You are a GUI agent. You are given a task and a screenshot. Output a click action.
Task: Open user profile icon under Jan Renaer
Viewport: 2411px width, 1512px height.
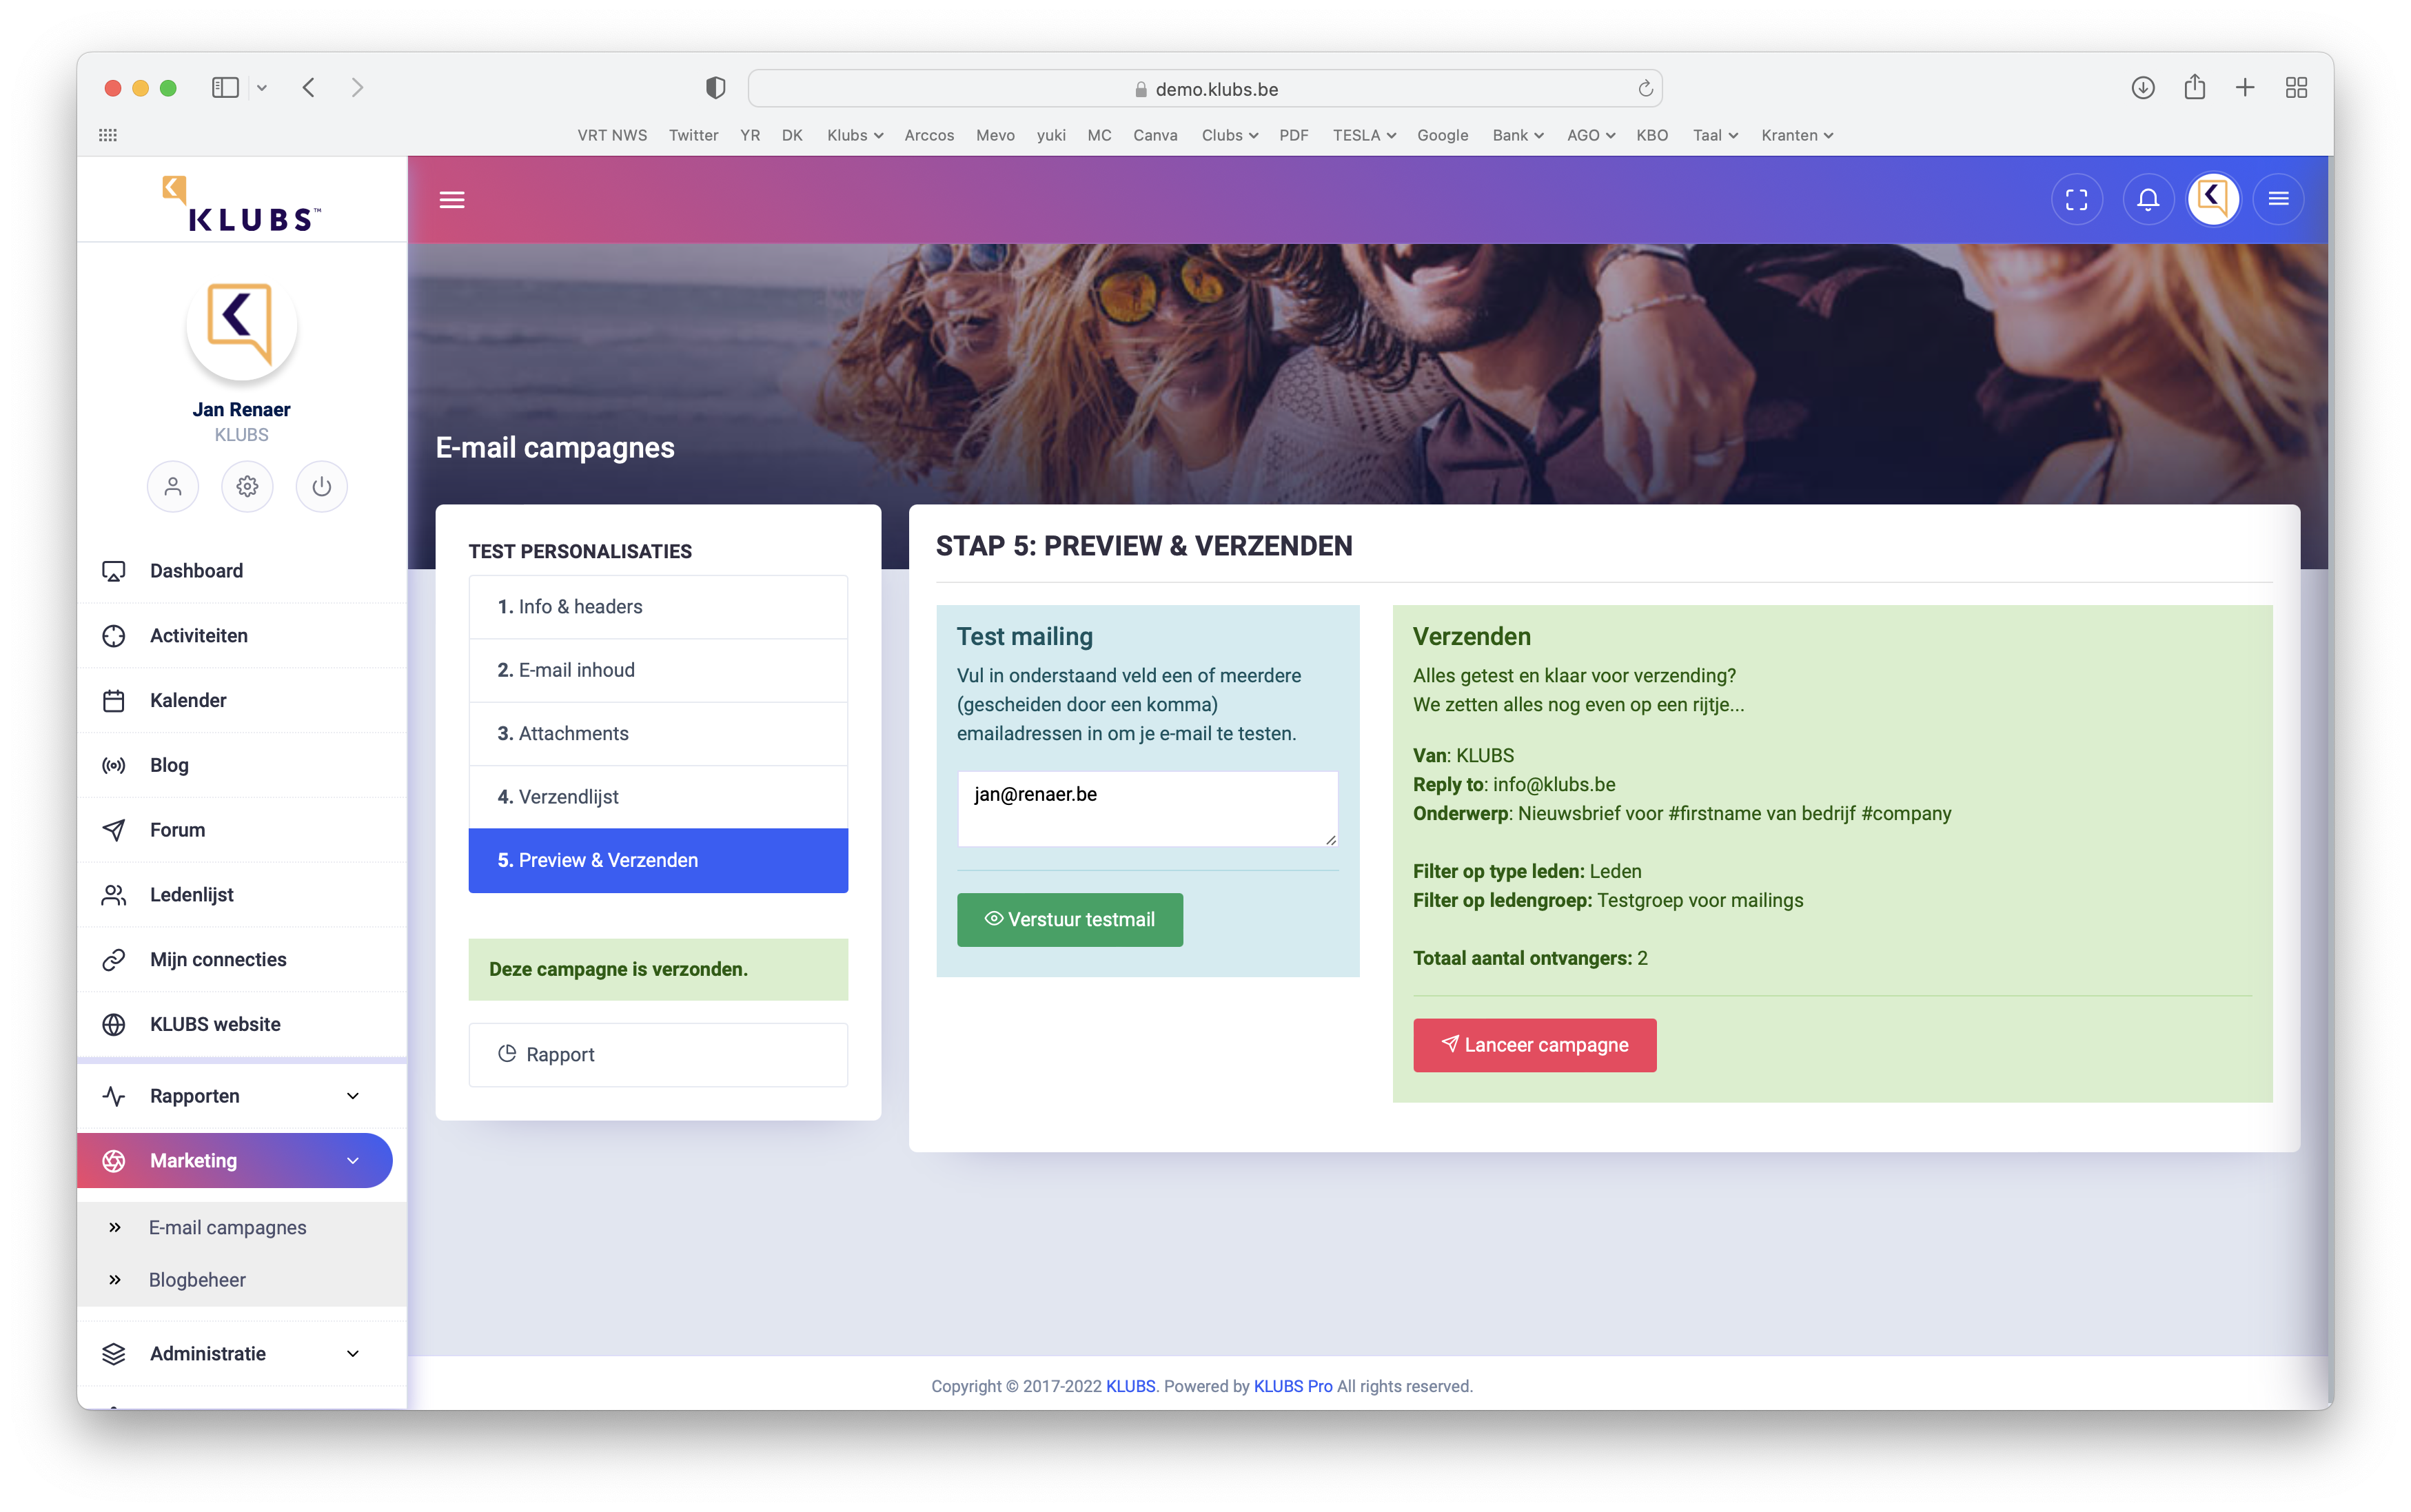pos(173,487)
